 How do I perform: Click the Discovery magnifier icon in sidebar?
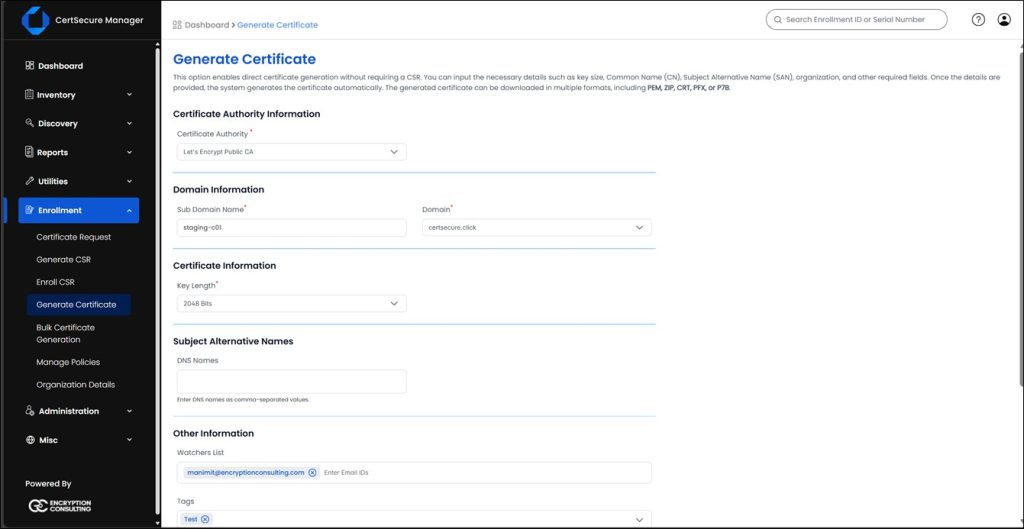pyautogui.click(x=29, y=123)
